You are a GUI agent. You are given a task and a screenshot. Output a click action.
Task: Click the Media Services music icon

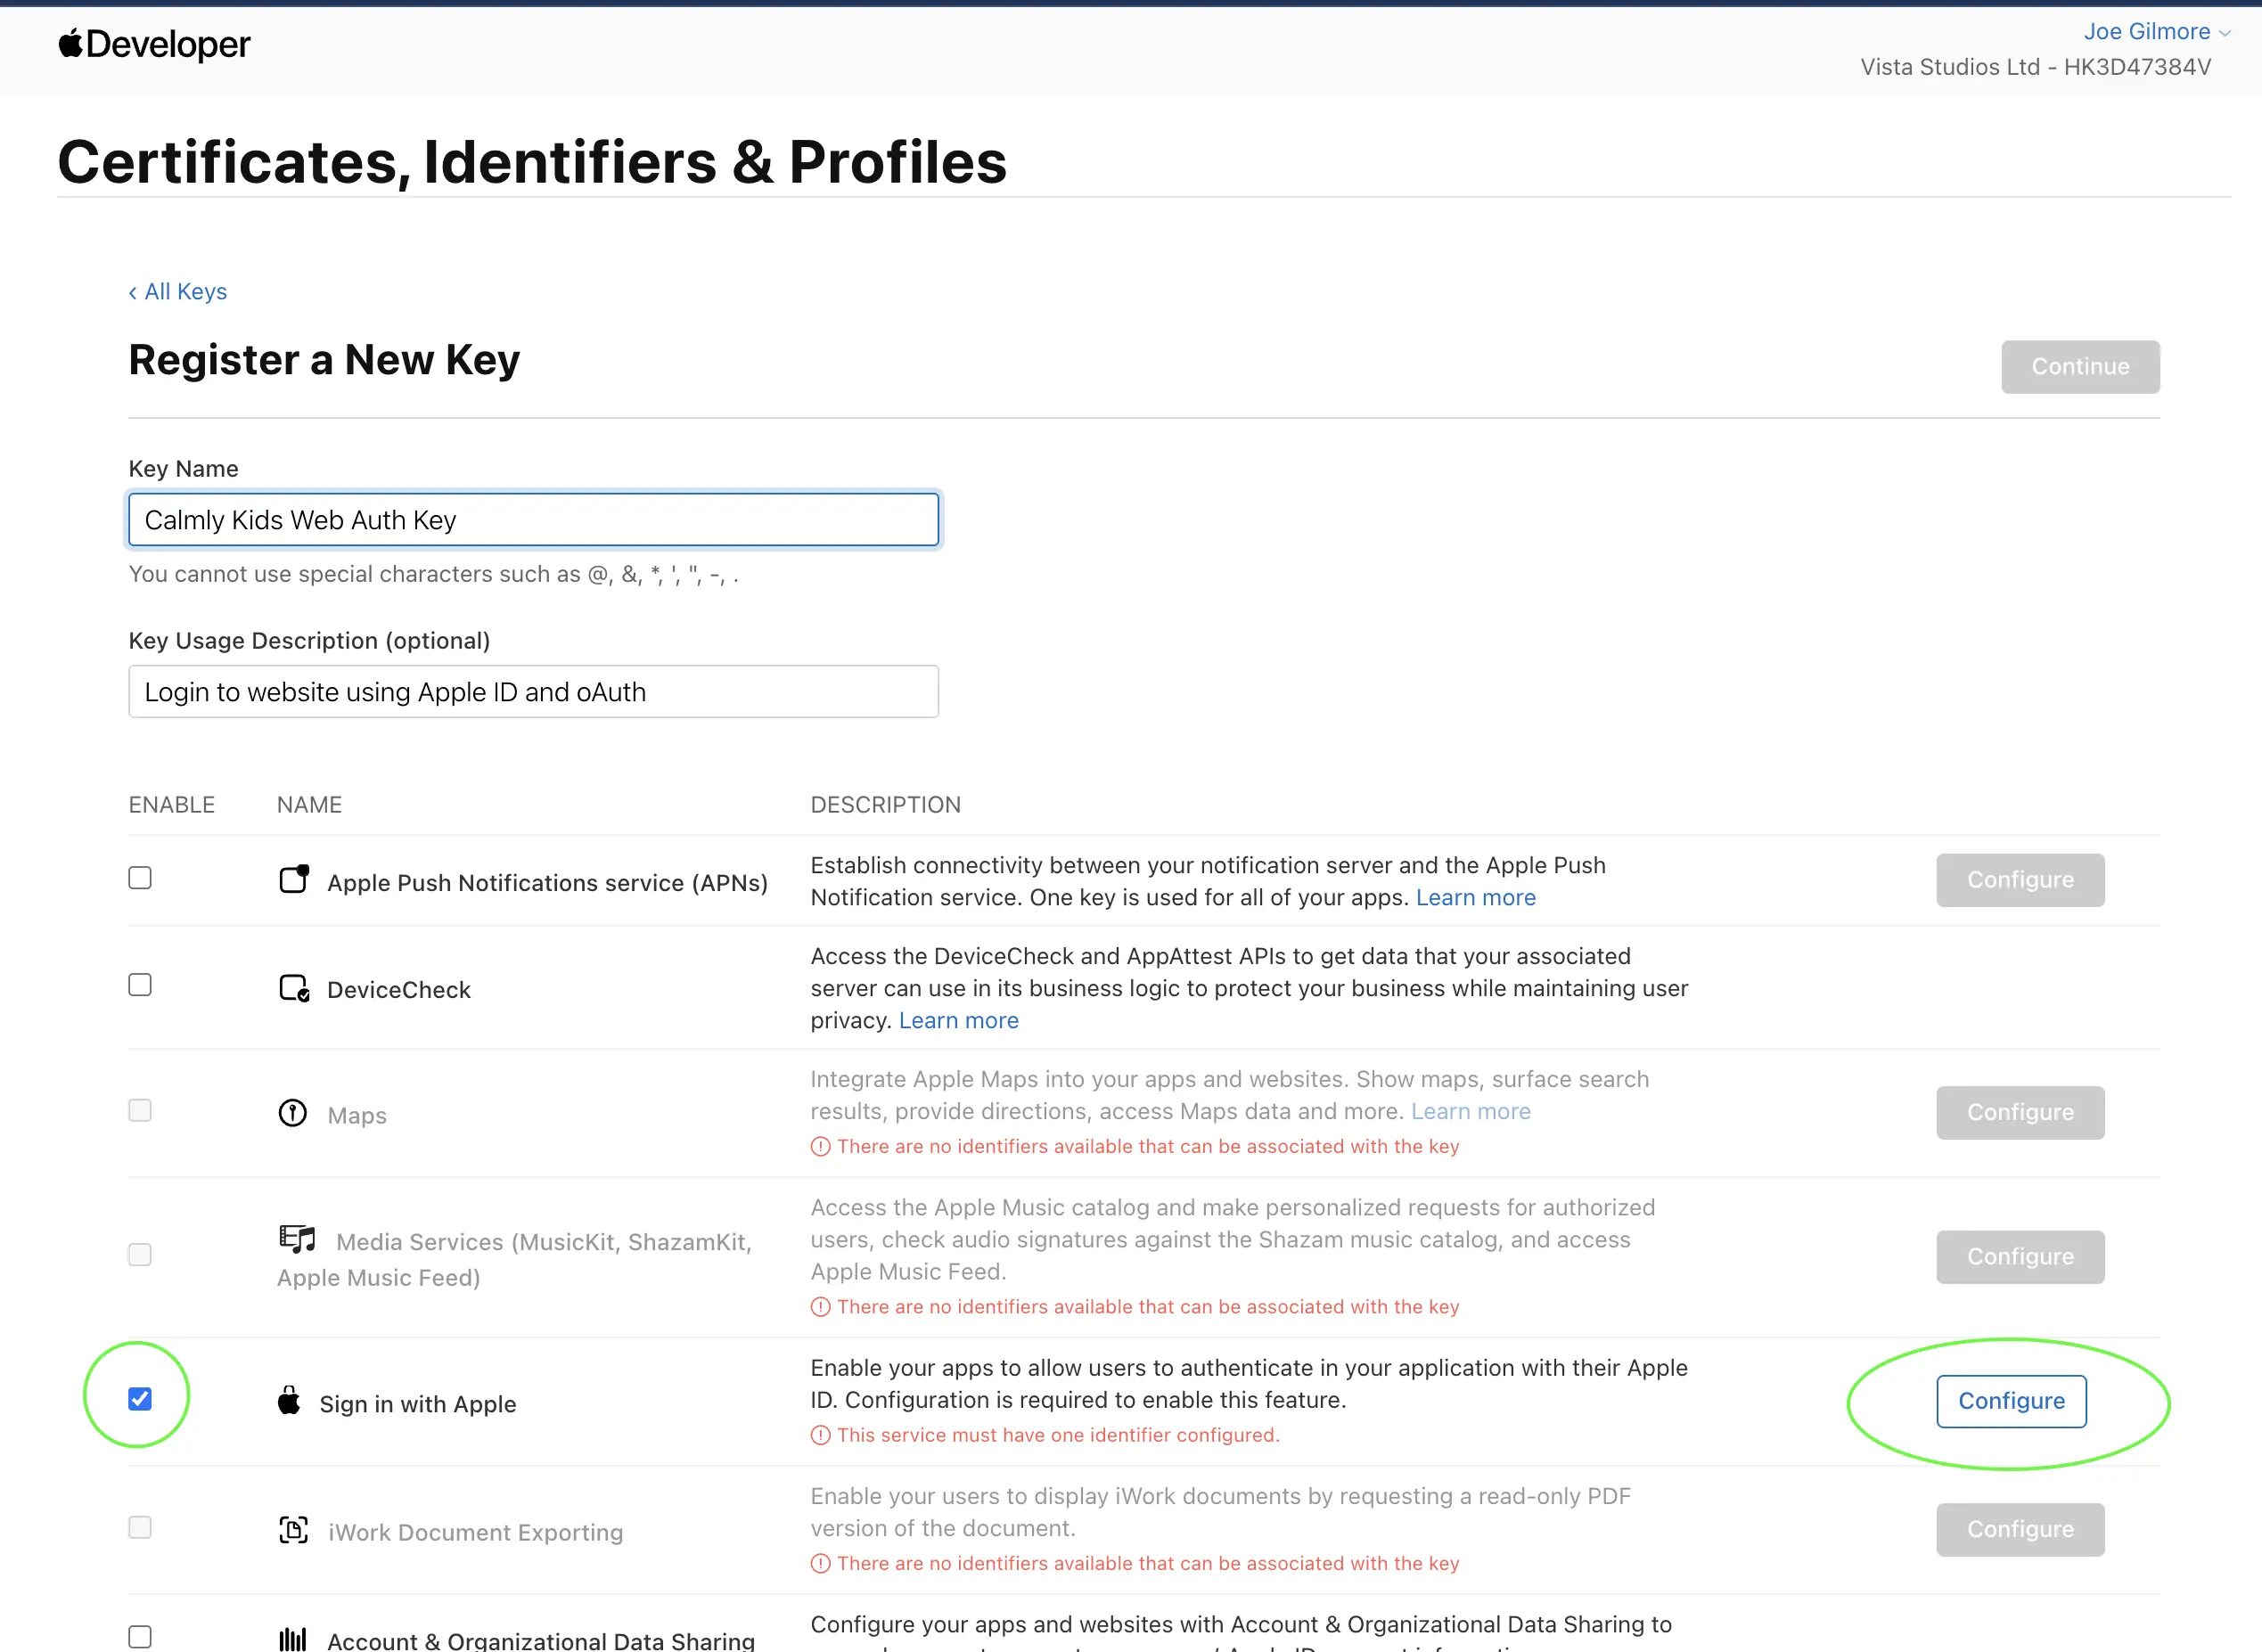point(297,1239)
